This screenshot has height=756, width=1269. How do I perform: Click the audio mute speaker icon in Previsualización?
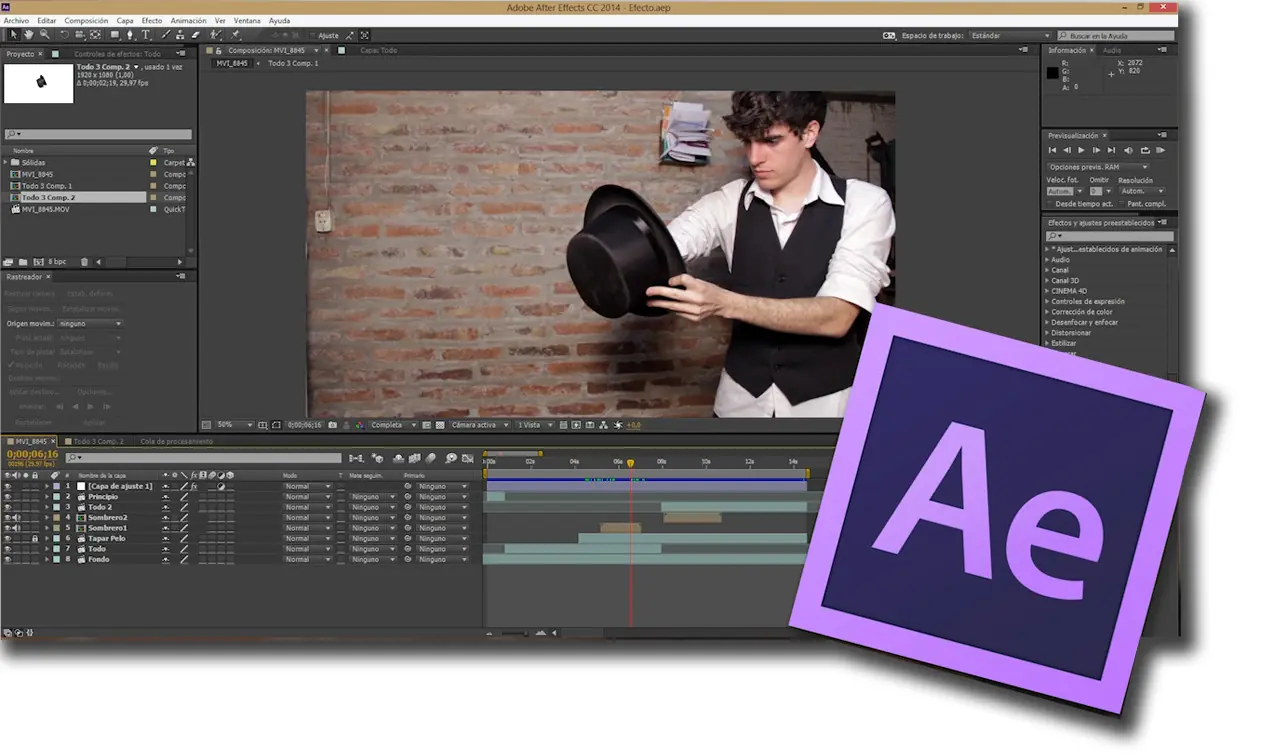click(1128, 150)
